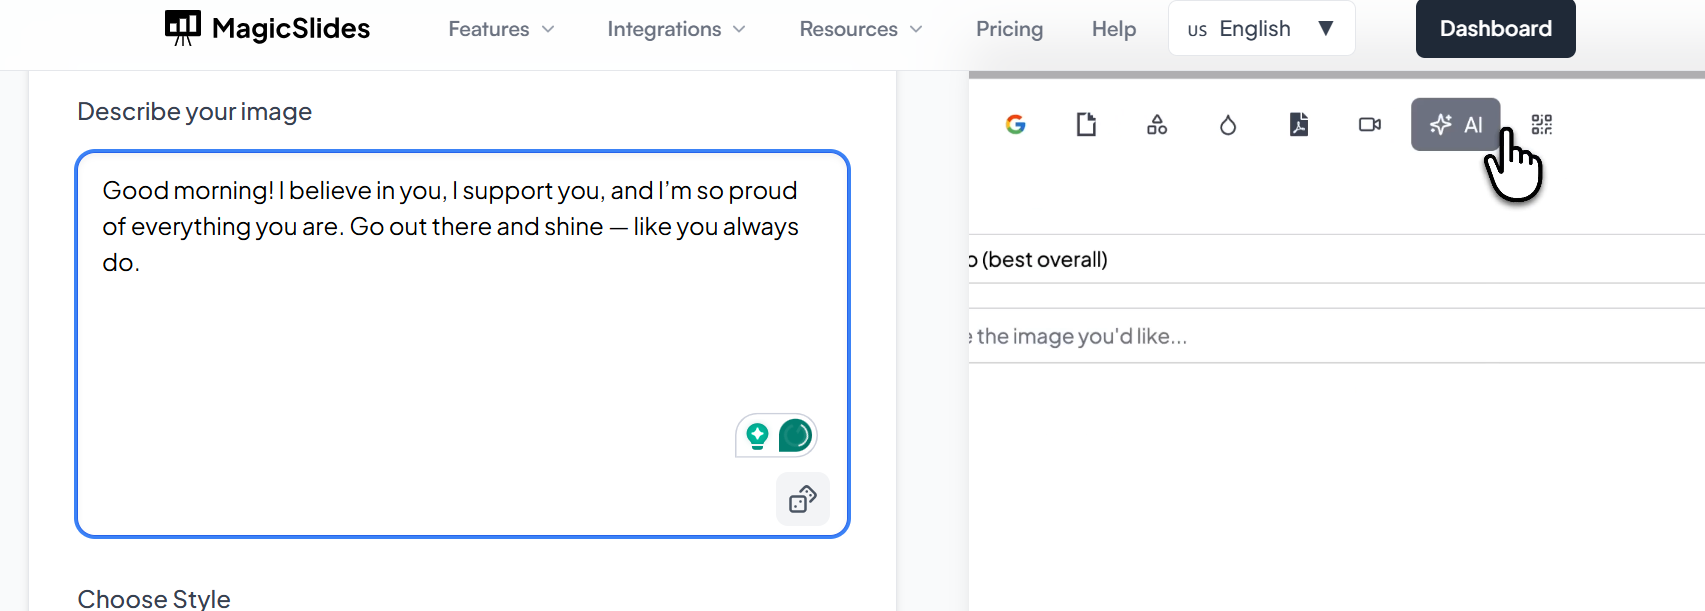Open the shapes tool icon
The width and height of the screenshot is (1705, 611).
pos(1157,125)
